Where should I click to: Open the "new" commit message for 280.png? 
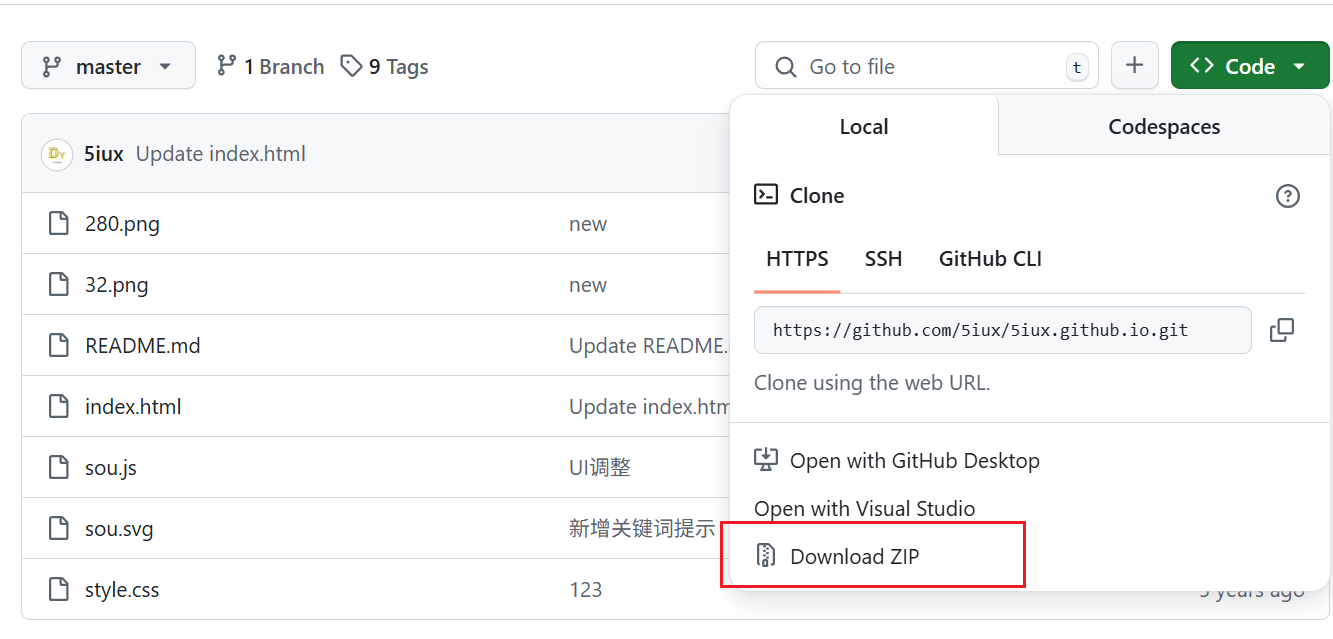(588, 224)
